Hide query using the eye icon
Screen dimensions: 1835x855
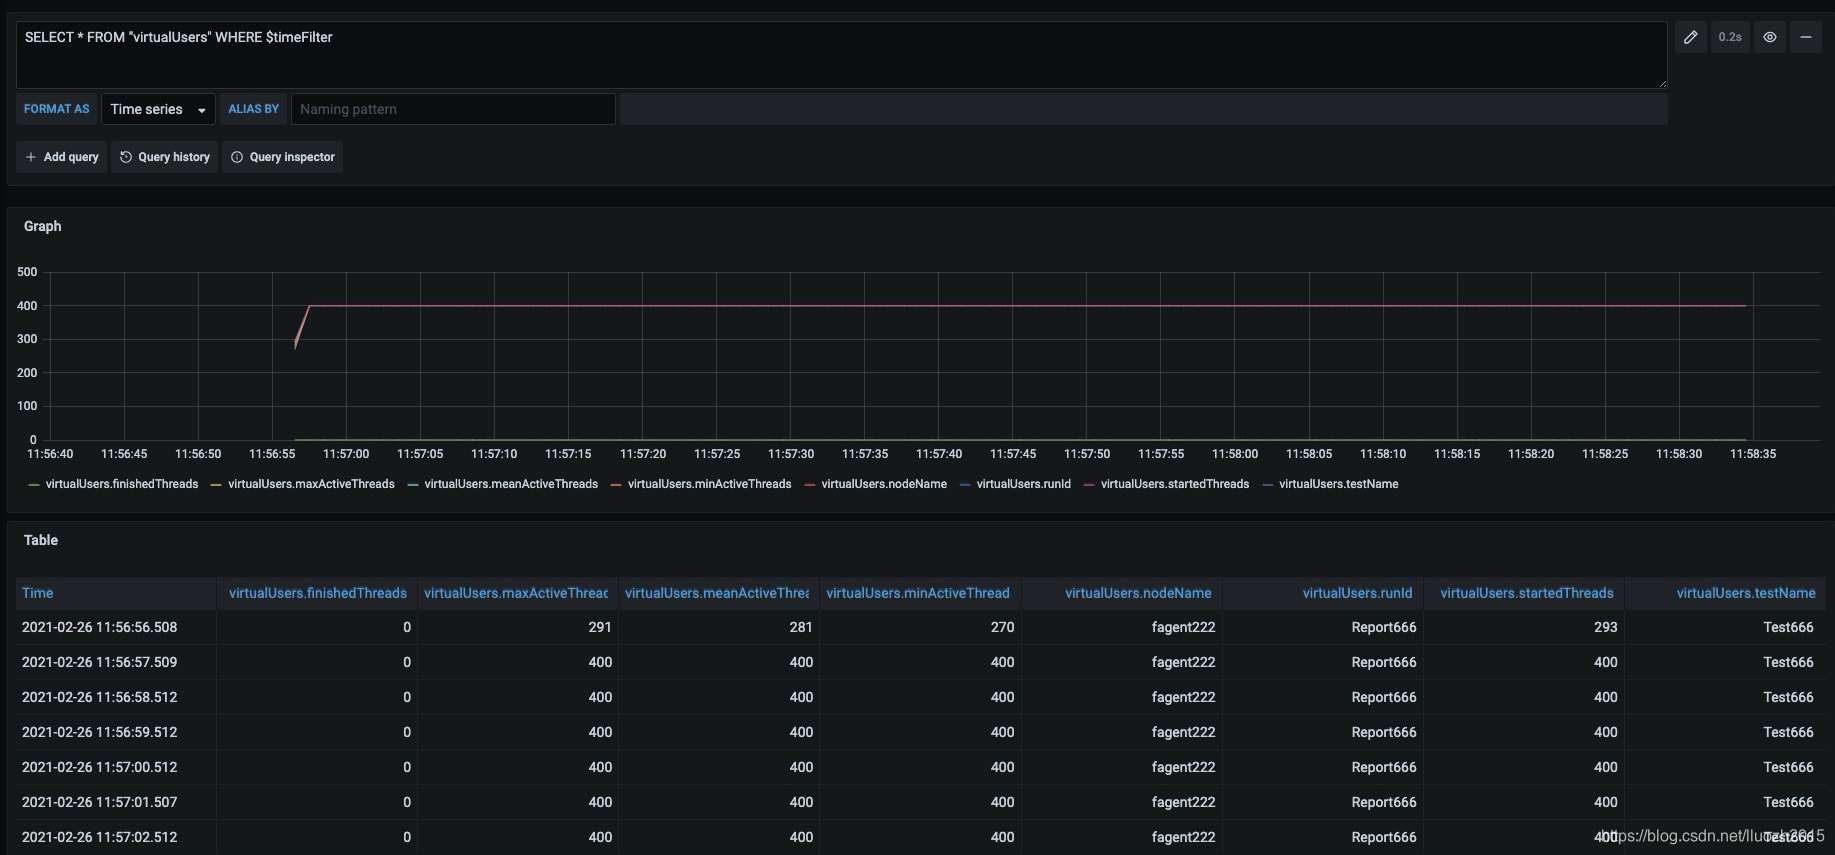click(1769, 37)
